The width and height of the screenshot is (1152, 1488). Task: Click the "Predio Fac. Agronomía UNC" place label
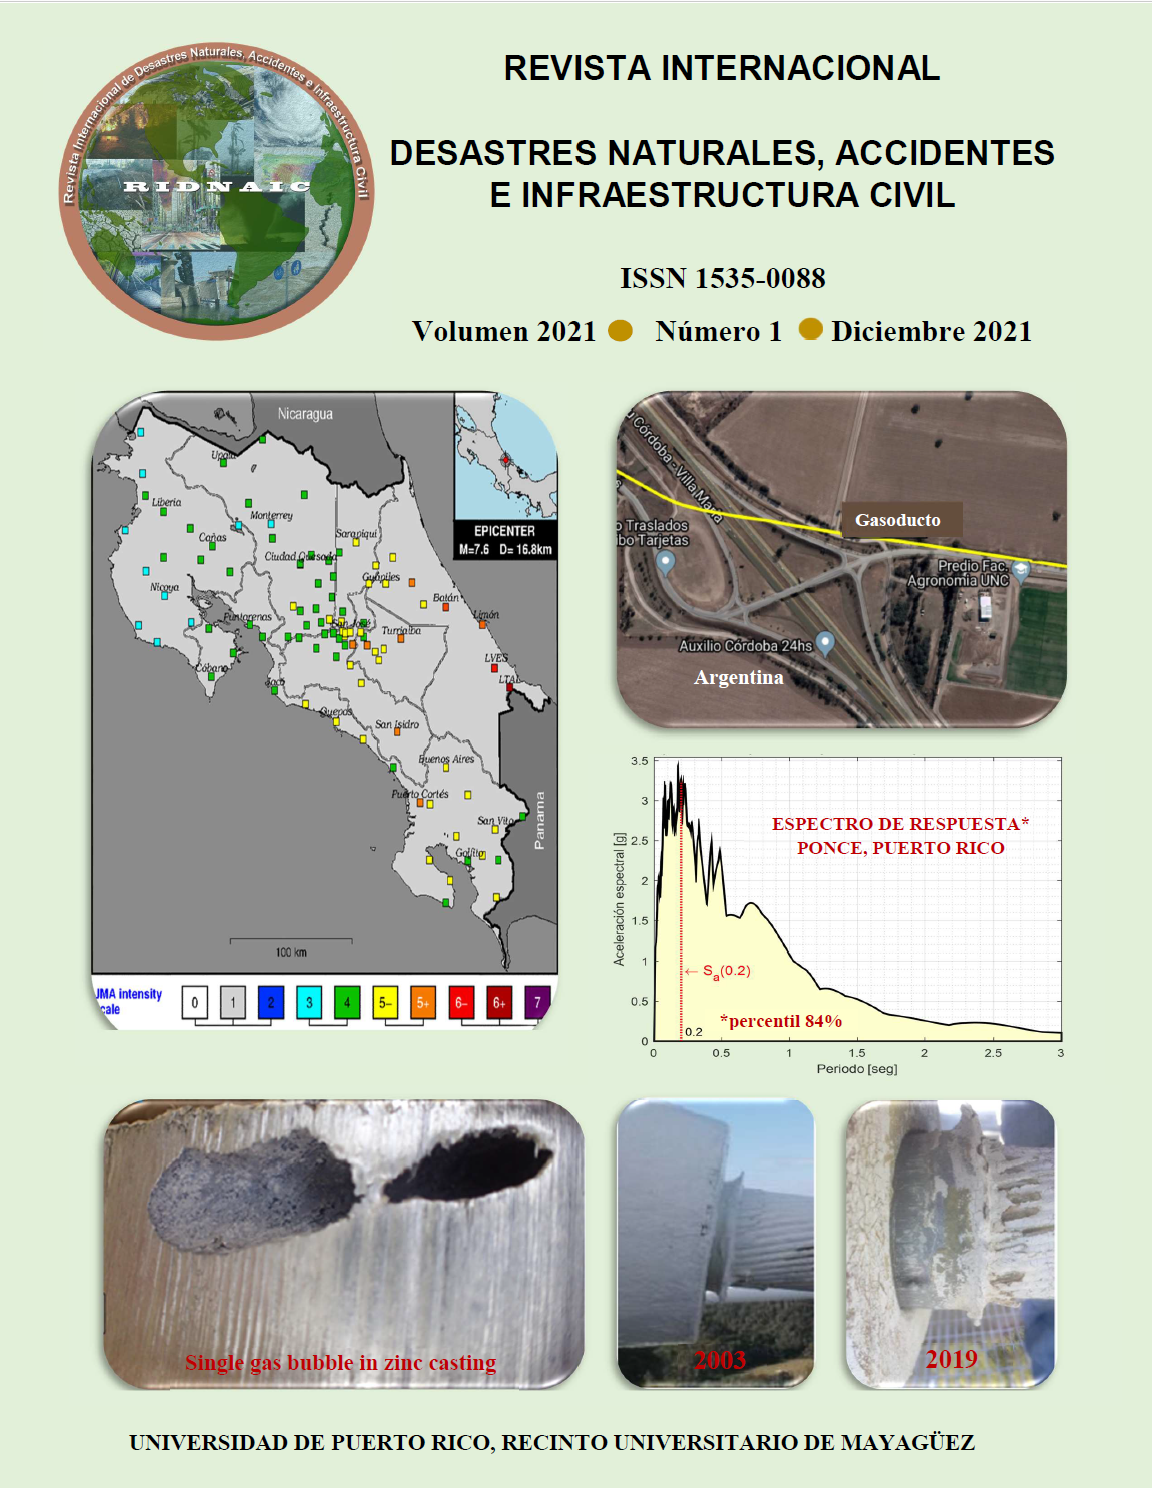[x=959, y=573]
